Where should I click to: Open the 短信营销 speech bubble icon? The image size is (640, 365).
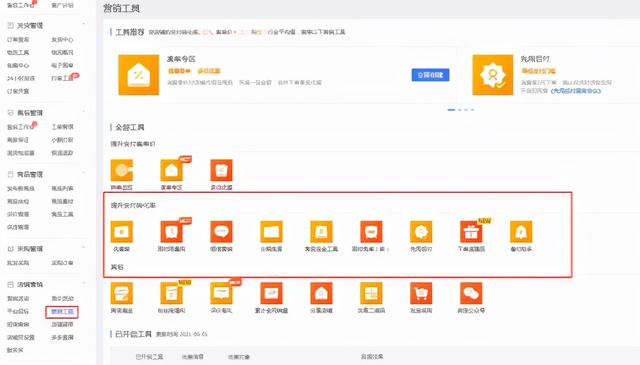pos(221,232)
